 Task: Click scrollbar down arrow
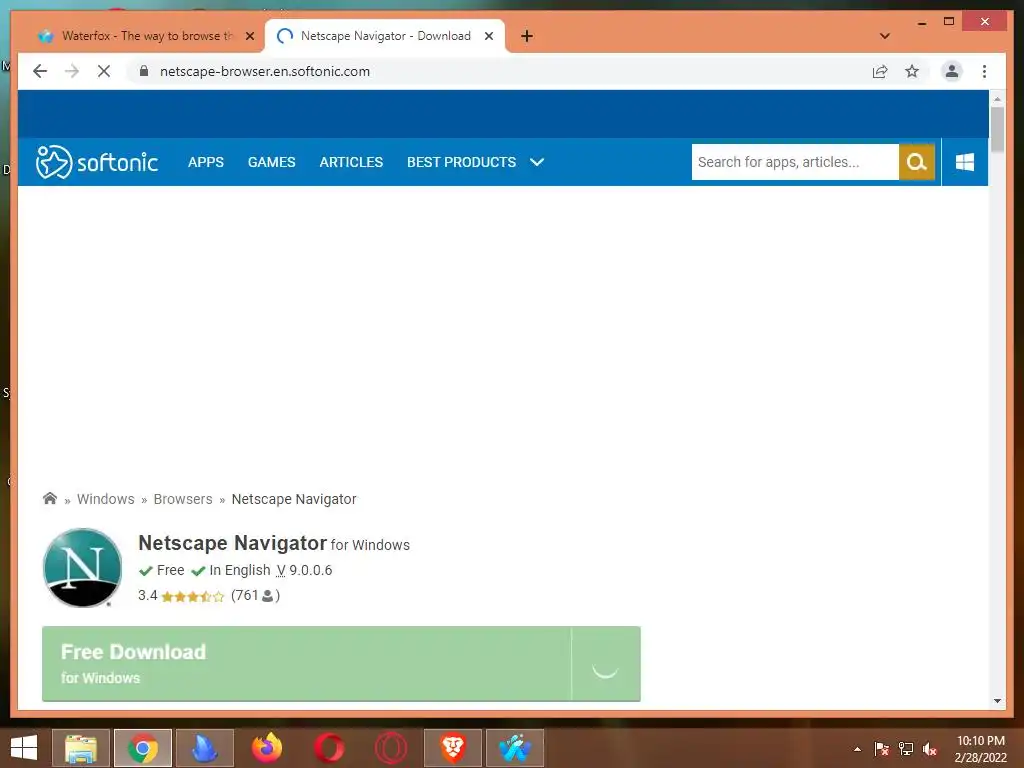(x=997, y=701)
